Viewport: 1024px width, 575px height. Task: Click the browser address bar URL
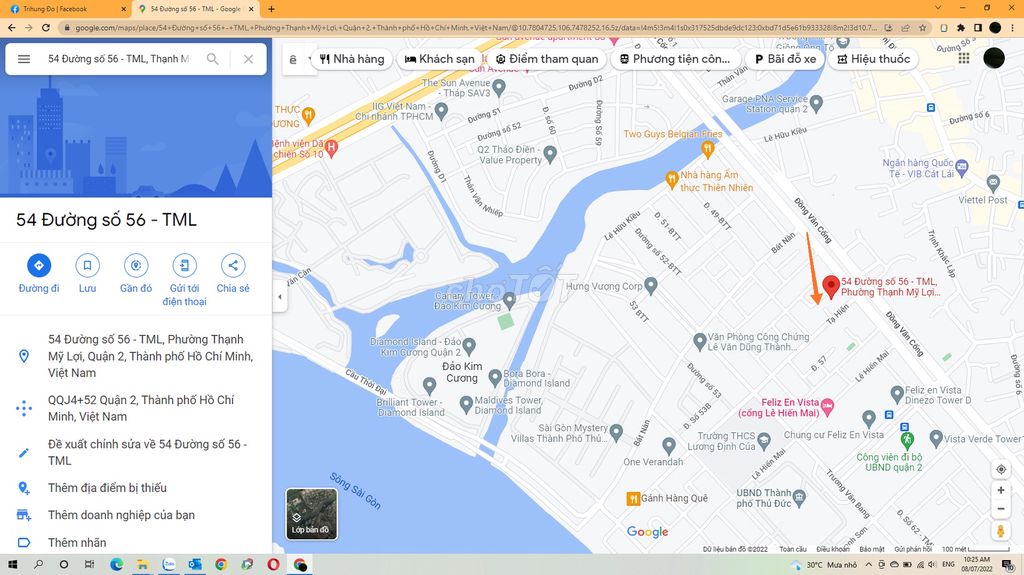(x=475, y=27)
